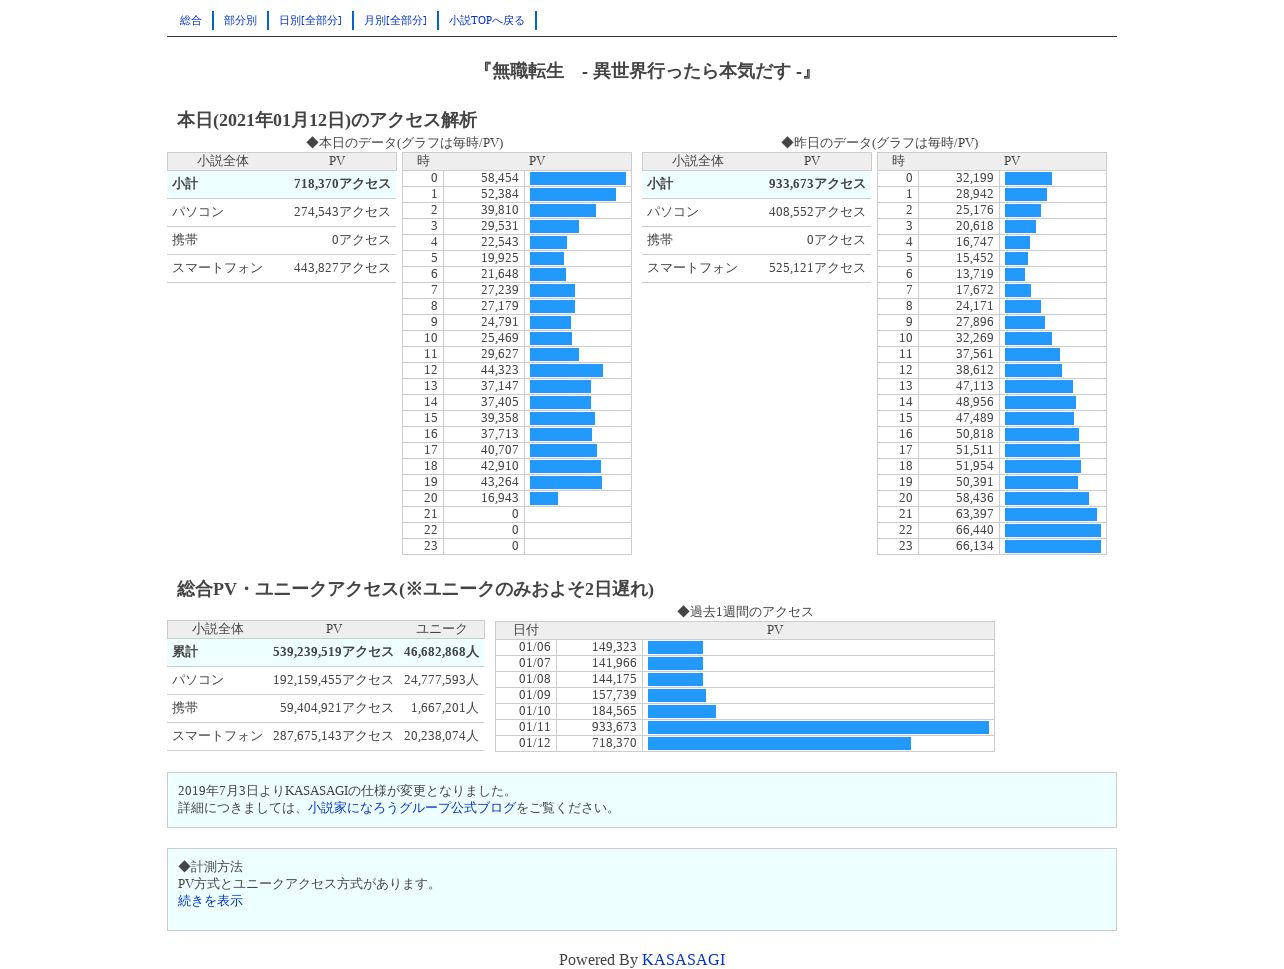
Task: Click yesterday's パソコン value 408,552アクセス
Action: point(817,212)
